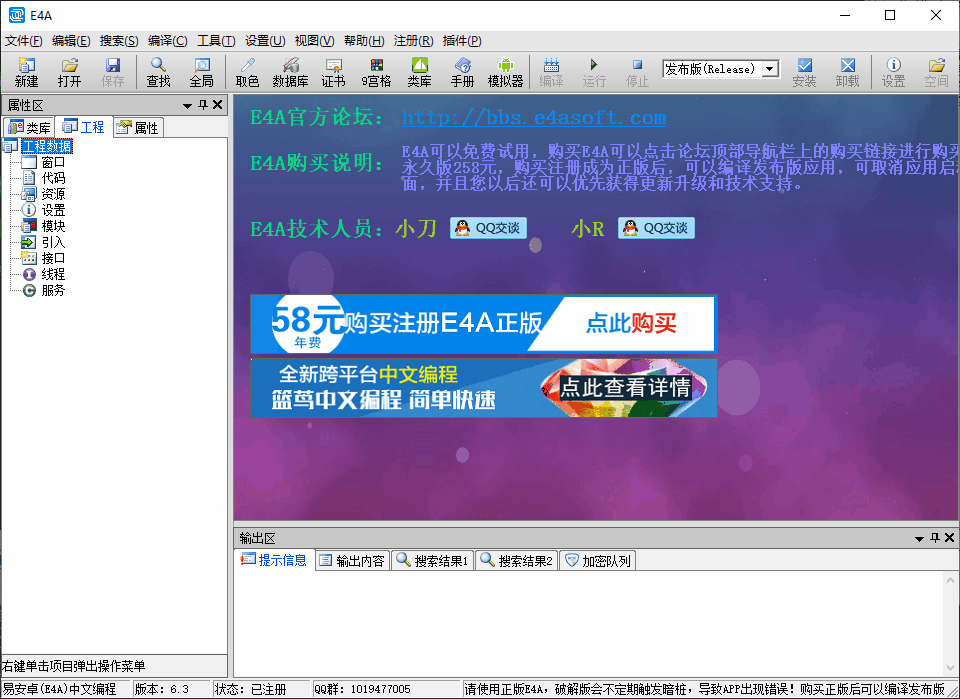Switch to the 类库 panel tab
This screenshot has height=699, width=960.
[29, 128]
